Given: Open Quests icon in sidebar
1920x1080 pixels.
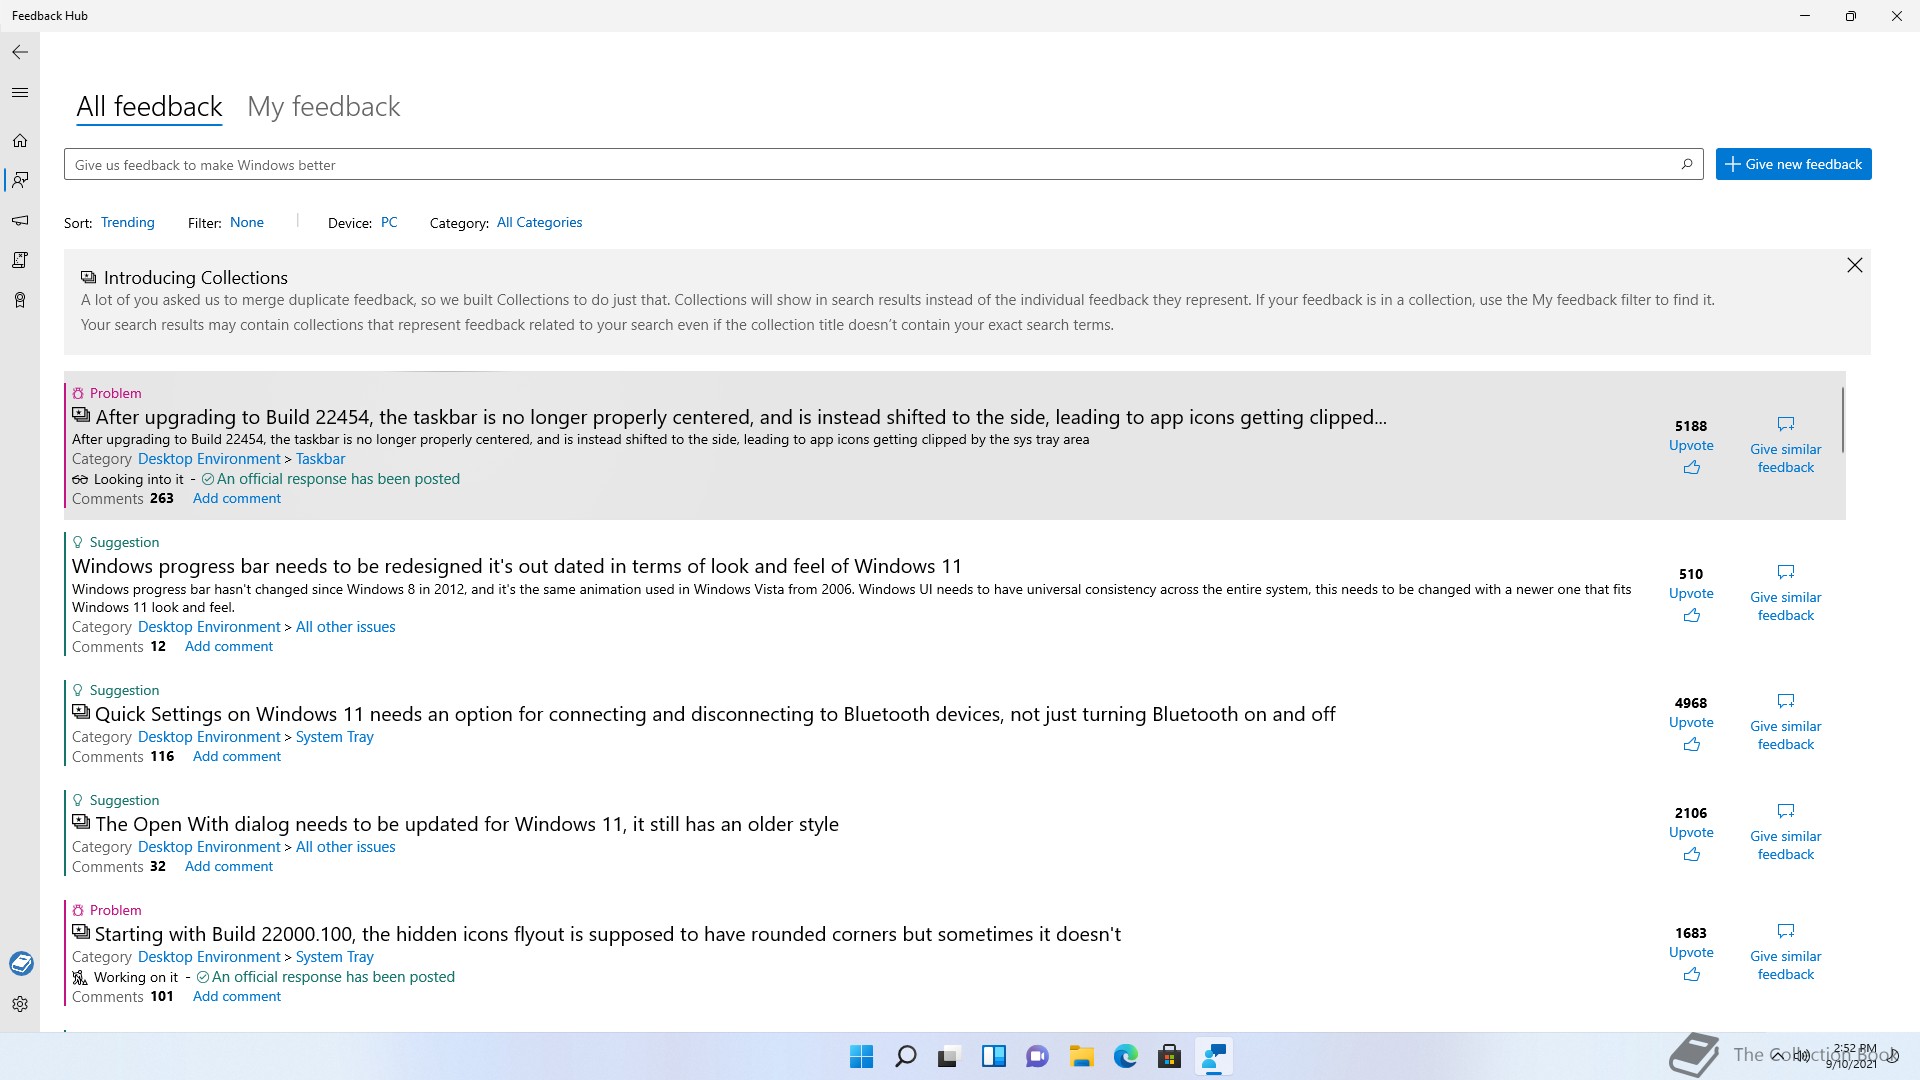Looking at the screenshot, I should click(20, 260).
